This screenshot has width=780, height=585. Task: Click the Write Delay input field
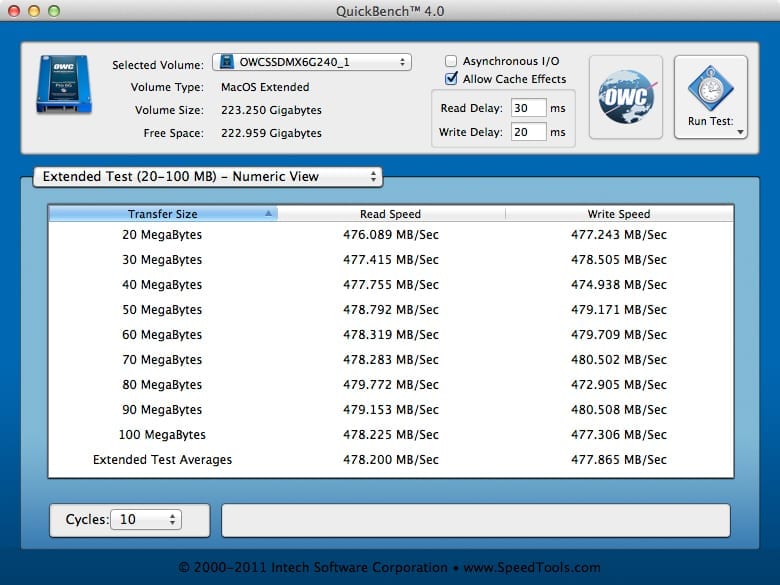[x=528, y=132]
